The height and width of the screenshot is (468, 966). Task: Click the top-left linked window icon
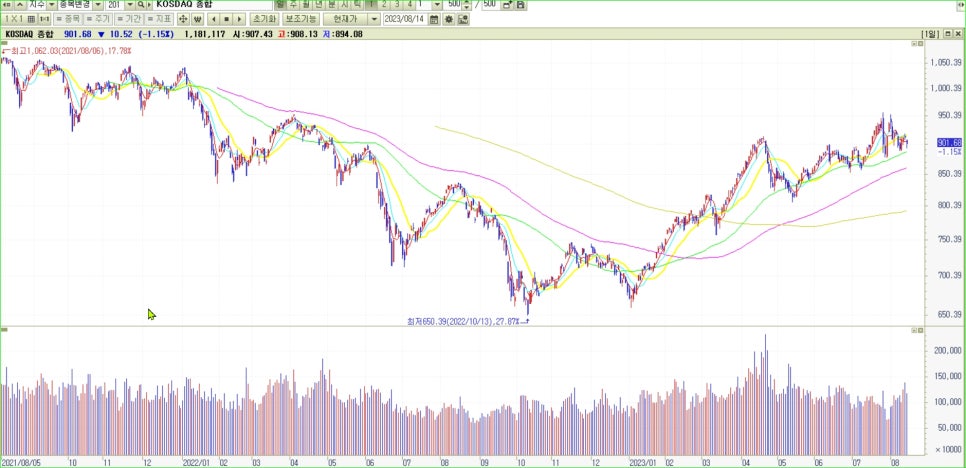(x=7, y=4)
